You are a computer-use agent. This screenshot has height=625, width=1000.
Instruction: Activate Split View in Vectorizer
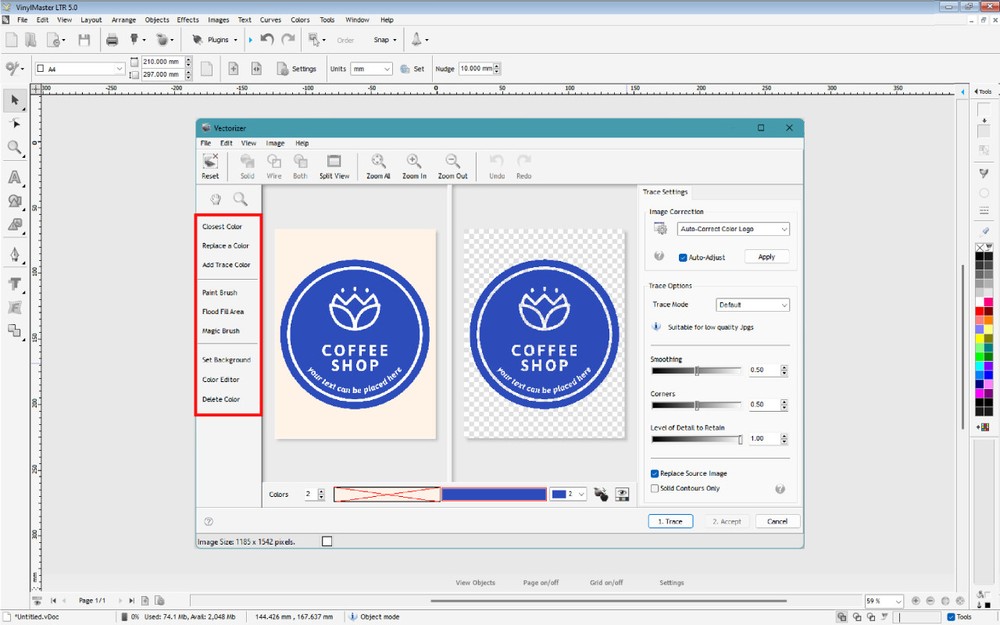click(333, 166)
